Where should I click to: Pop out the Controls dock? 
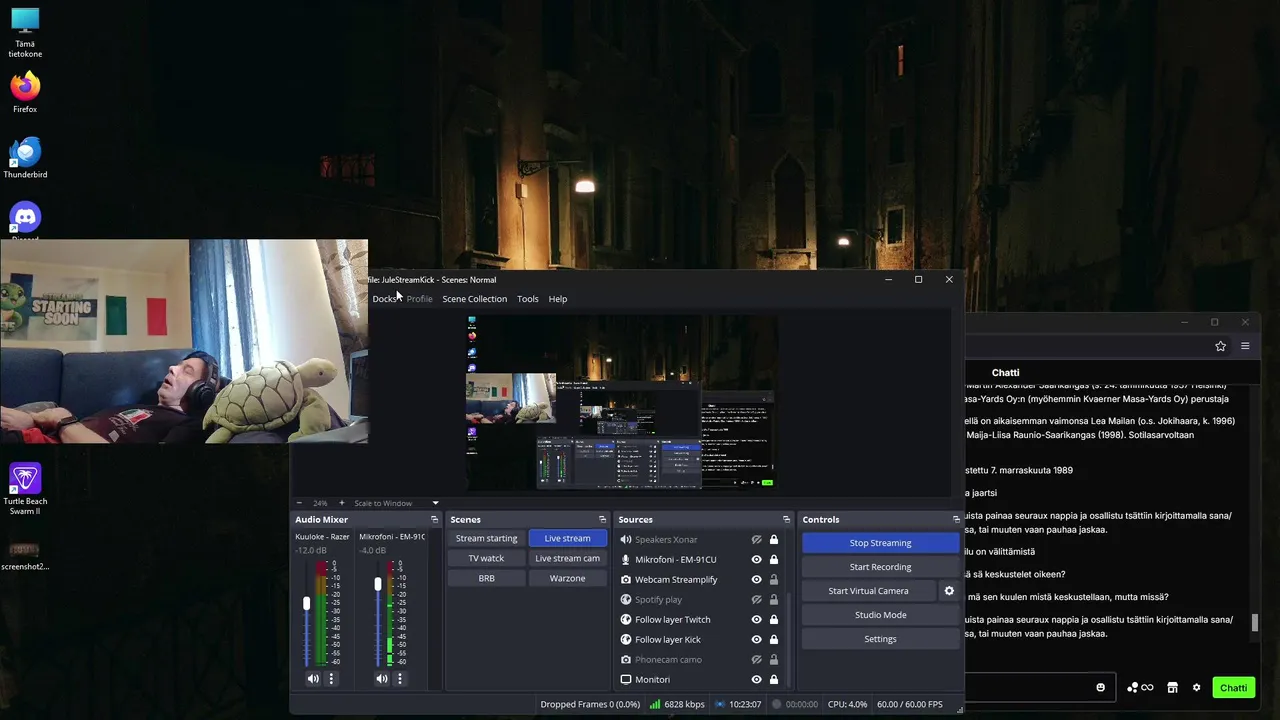[956, 520]
